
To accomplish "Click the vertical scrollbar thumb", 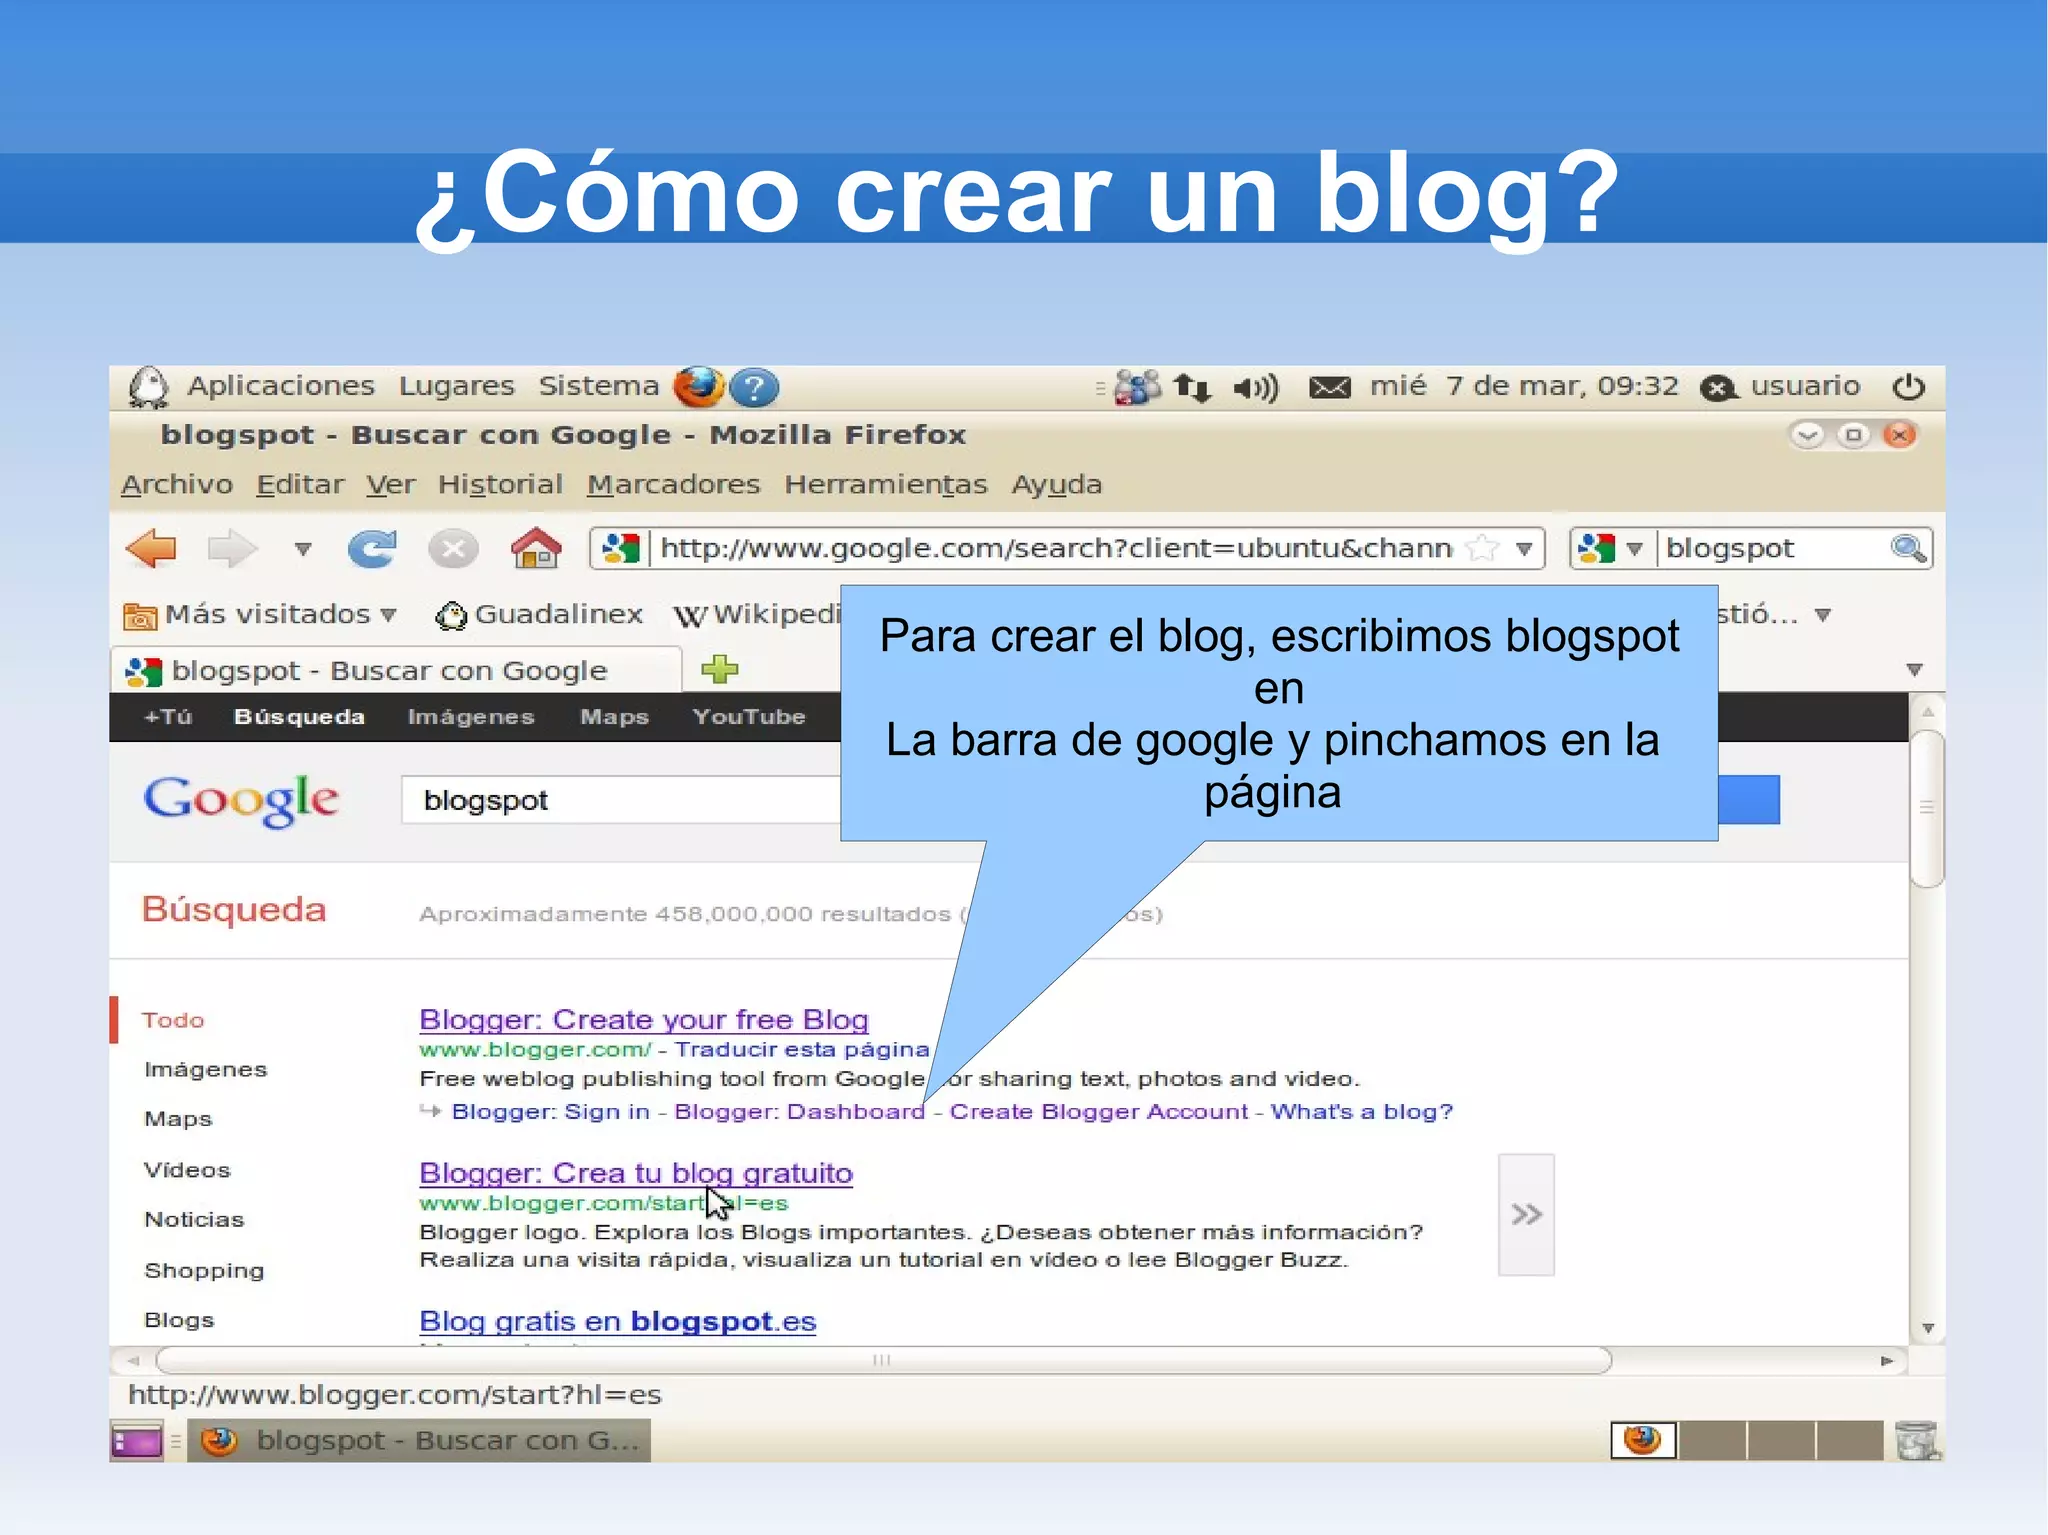I will 1926,808.
